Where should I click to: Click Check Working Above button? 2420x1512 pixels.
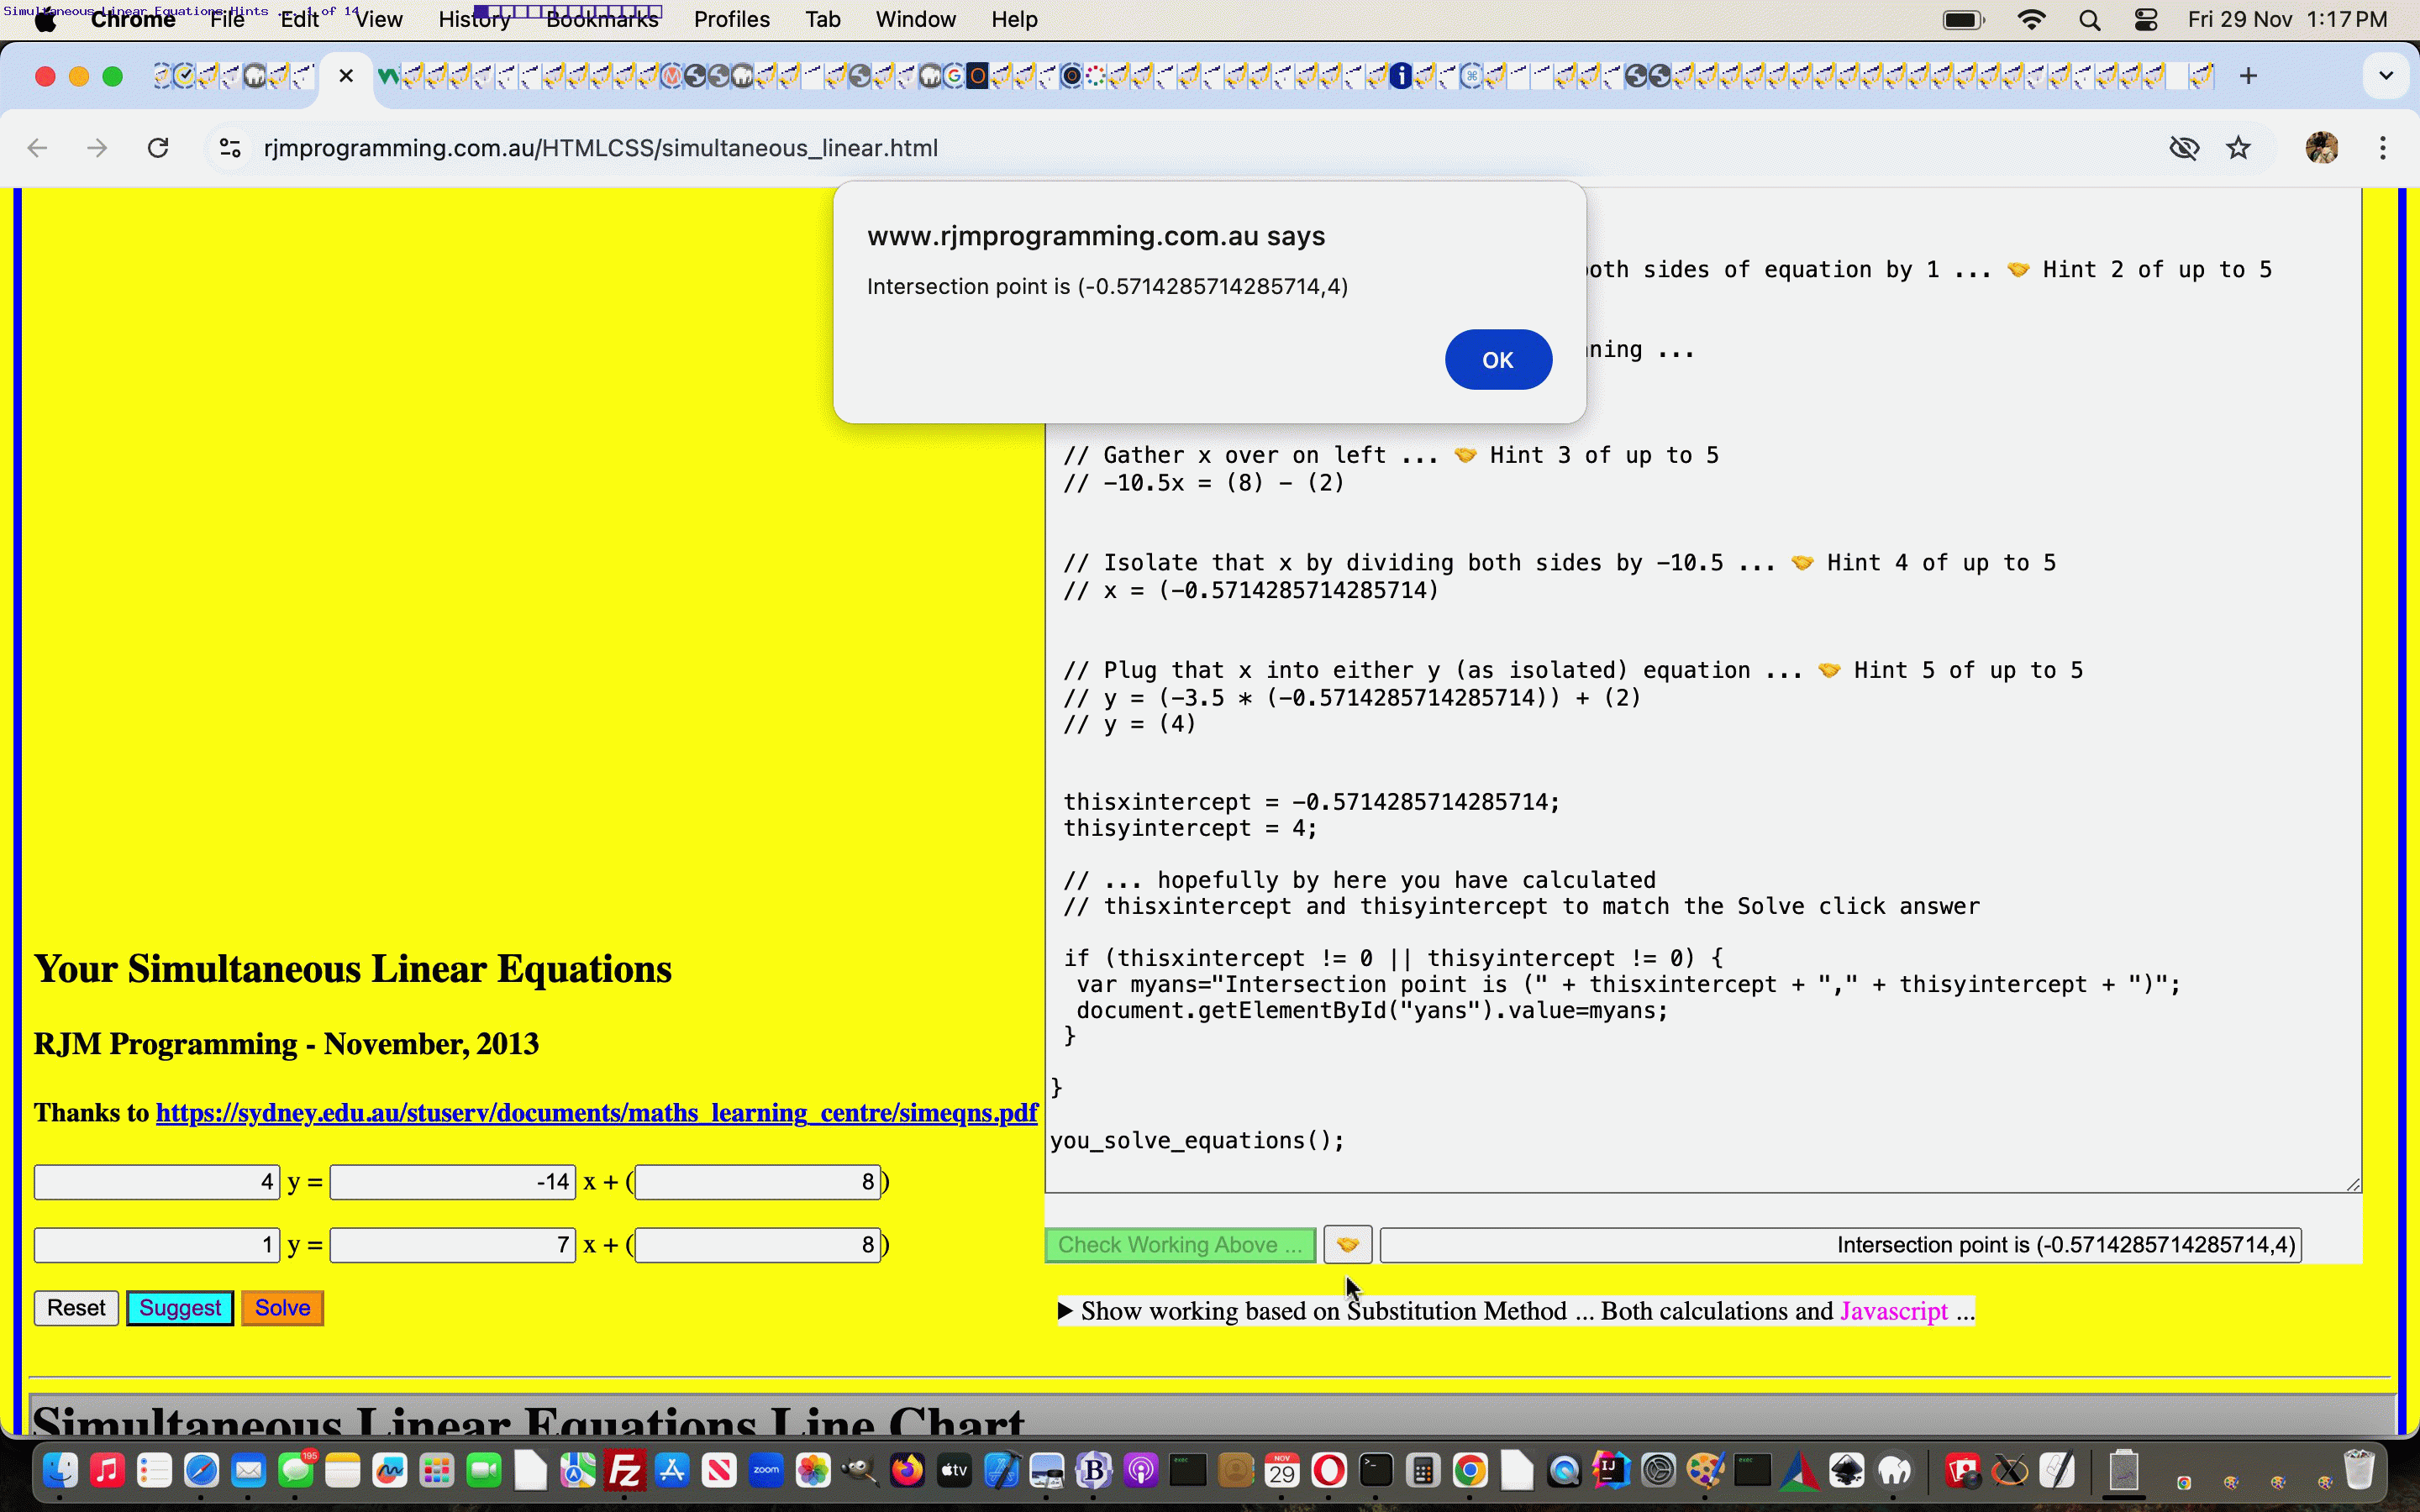point(1180,1245)
